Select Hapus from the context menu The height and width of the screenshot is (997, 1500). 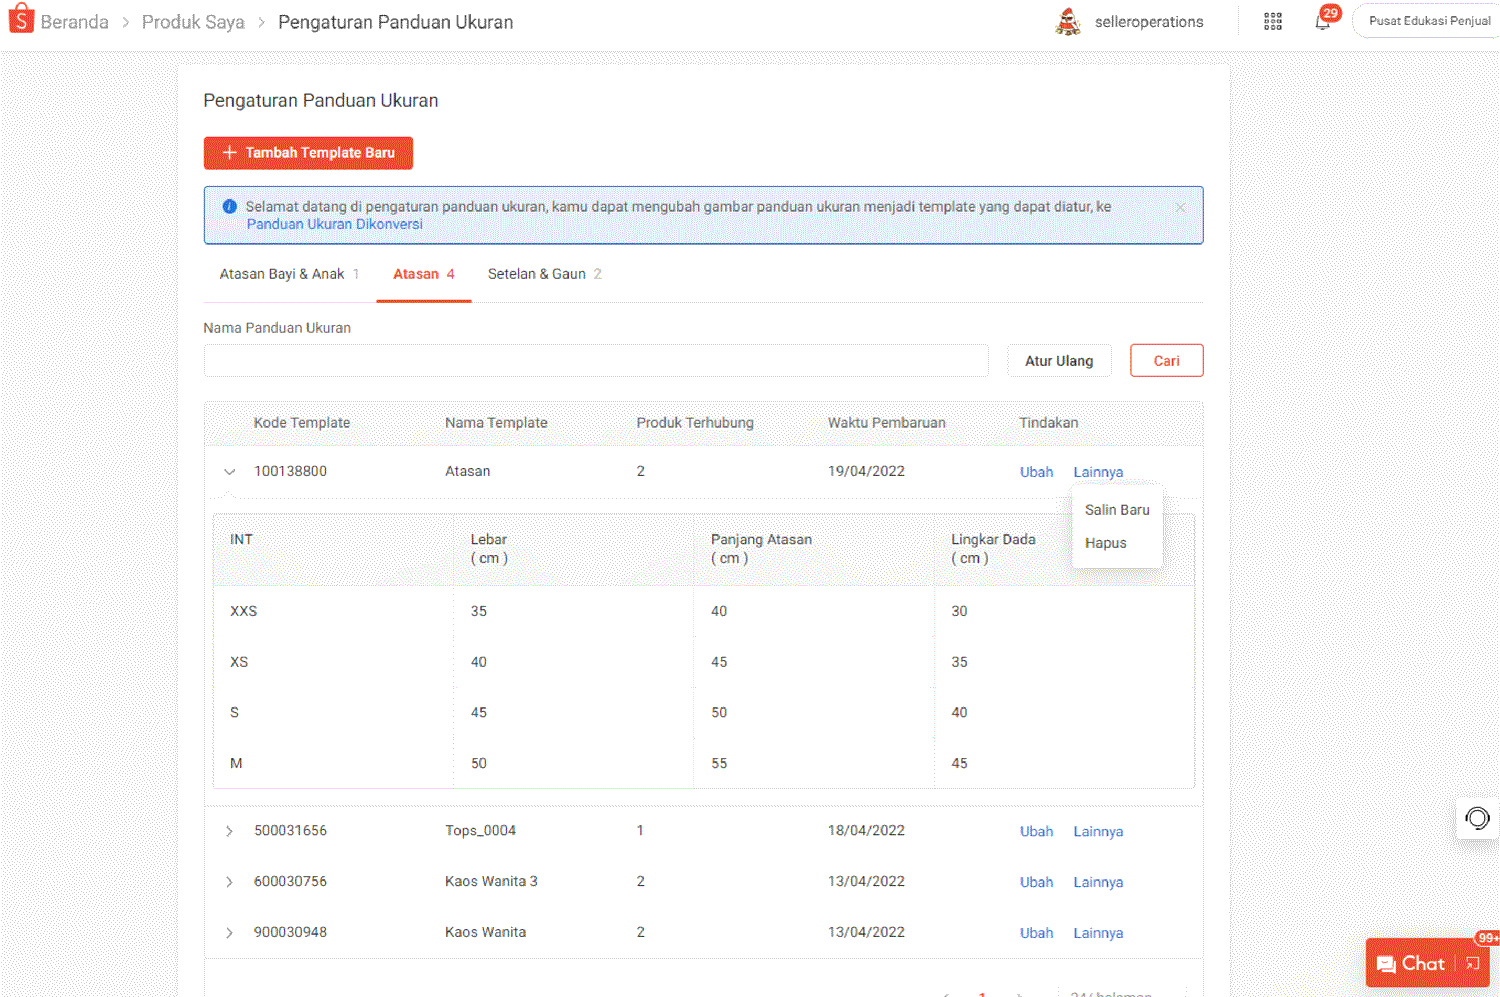(x=1105, y=542)
